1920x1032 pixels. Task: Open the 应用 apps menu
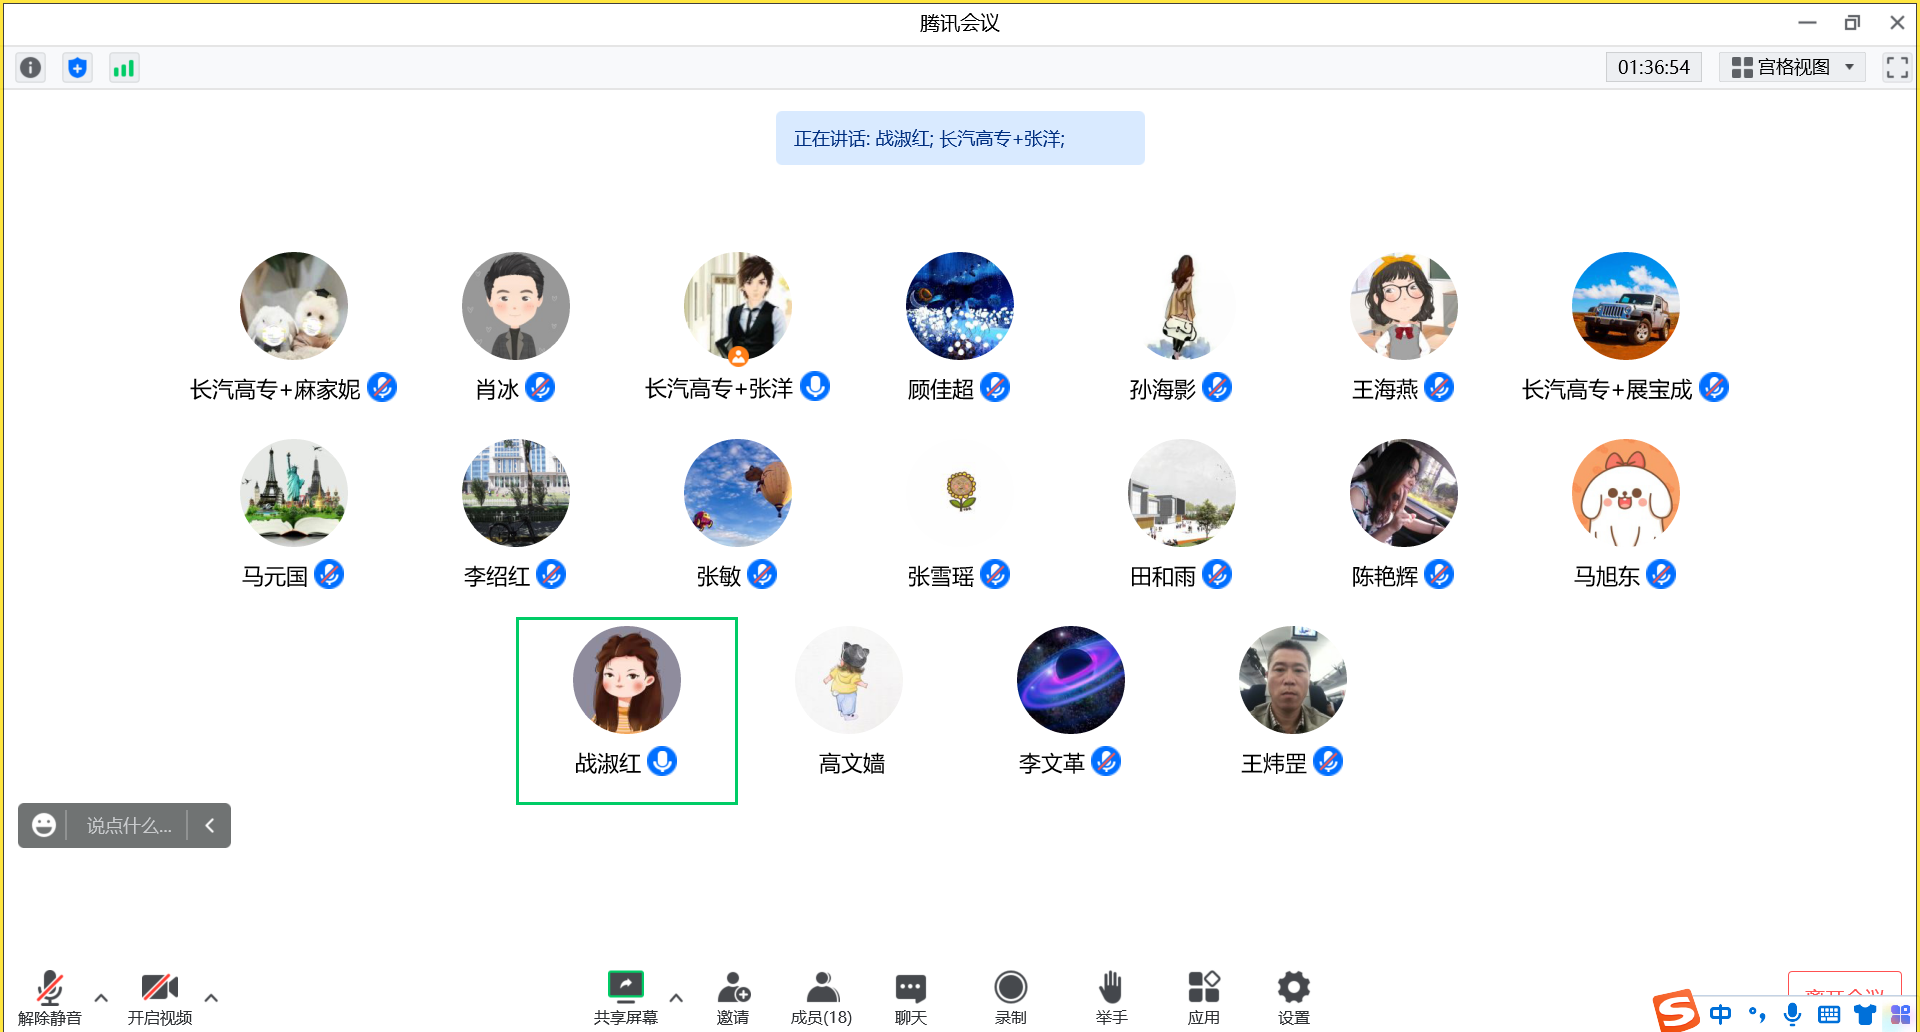pos(1203,998)
